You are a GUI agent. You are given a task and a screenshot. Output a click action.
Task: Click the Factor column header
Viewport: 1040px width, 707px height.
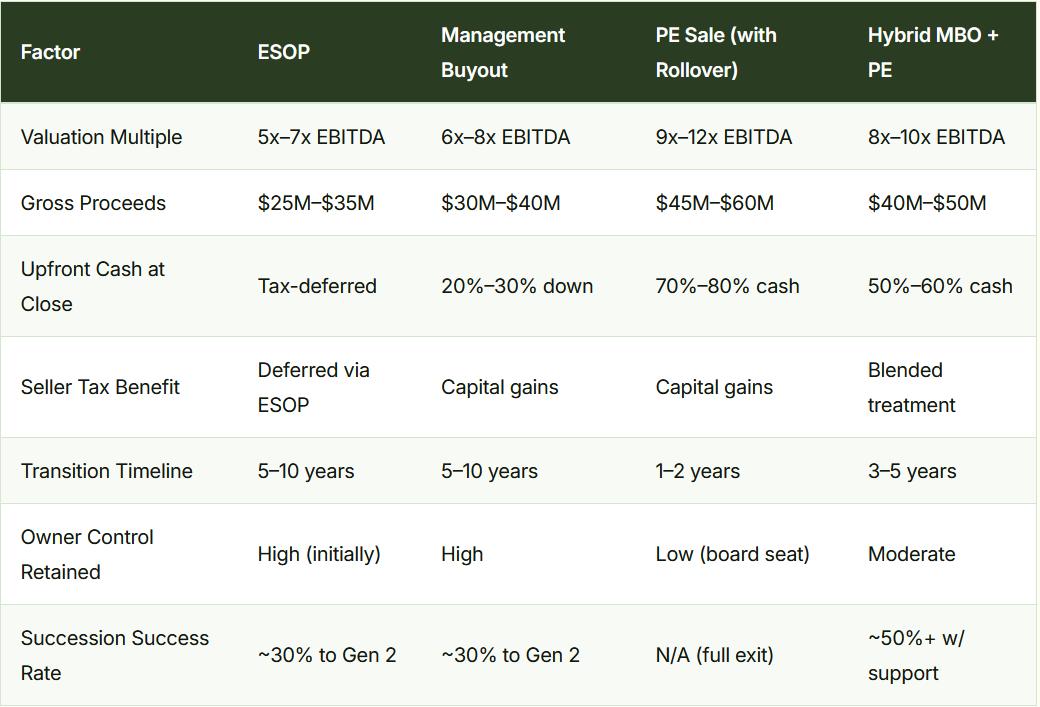pyautogui.click(x=50, y=52)
